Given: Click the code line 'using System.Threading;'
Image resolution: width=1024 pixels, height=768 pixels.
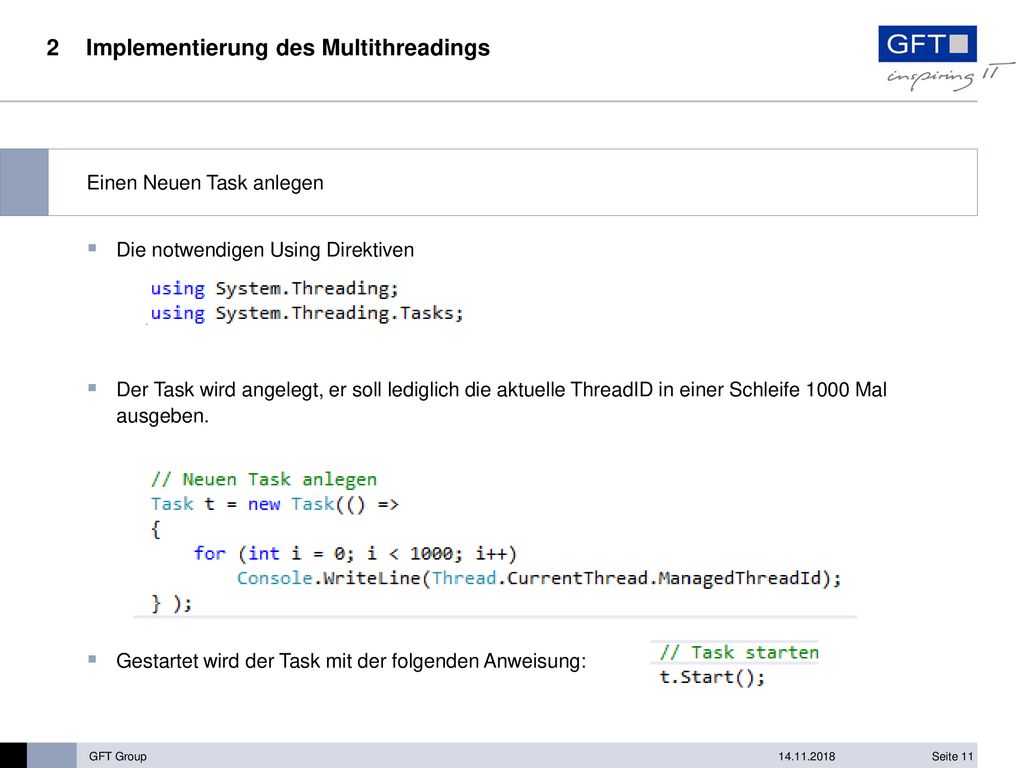Looking at the screenshot, I should coord(274,288).
